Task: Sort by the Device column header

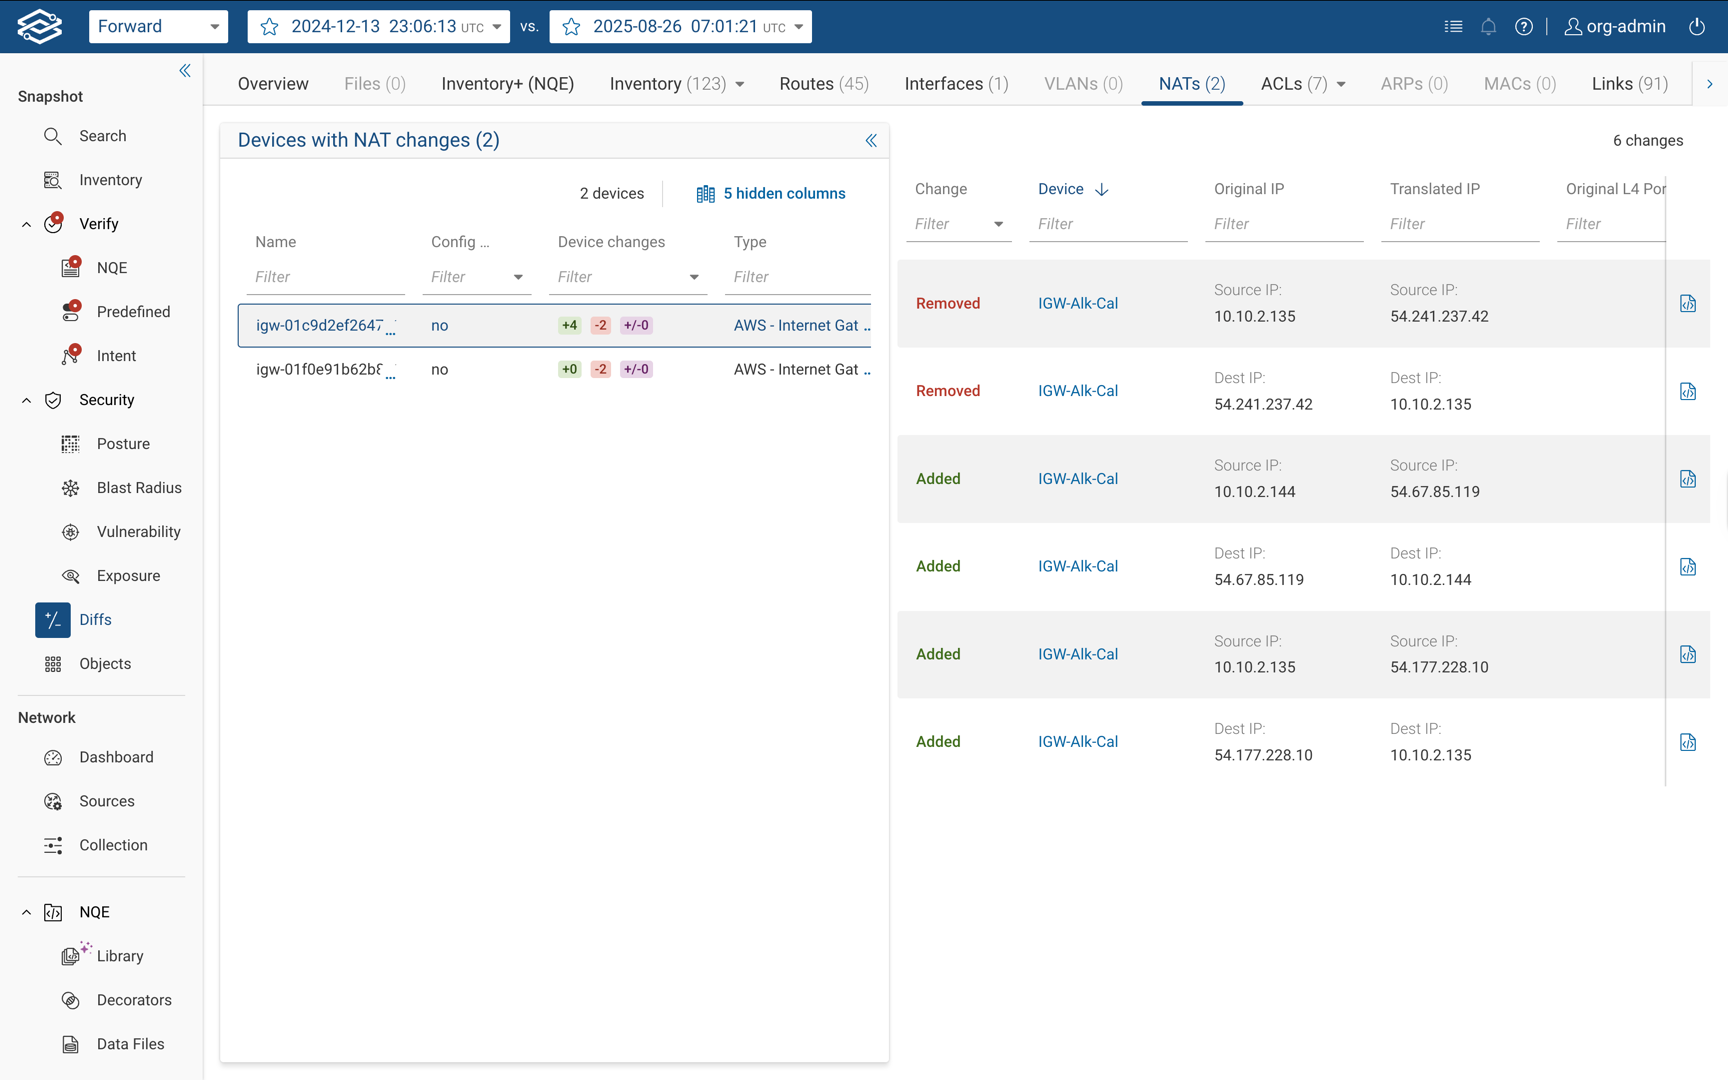Action: (1061, 189)
